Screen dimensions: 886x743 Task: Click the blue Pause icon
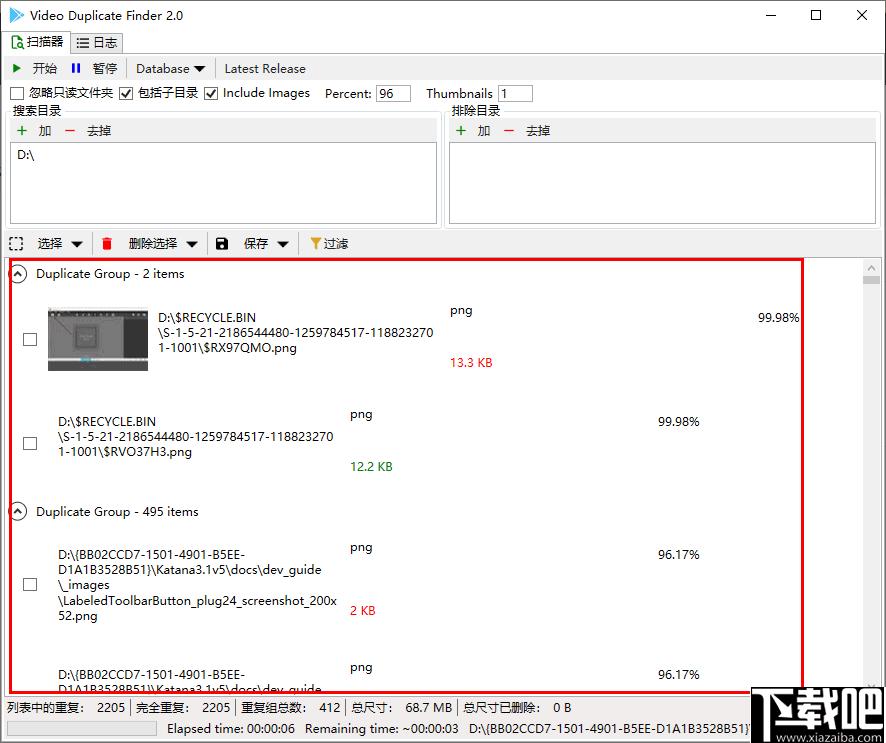pyautogui.click(x=76, y=68)
